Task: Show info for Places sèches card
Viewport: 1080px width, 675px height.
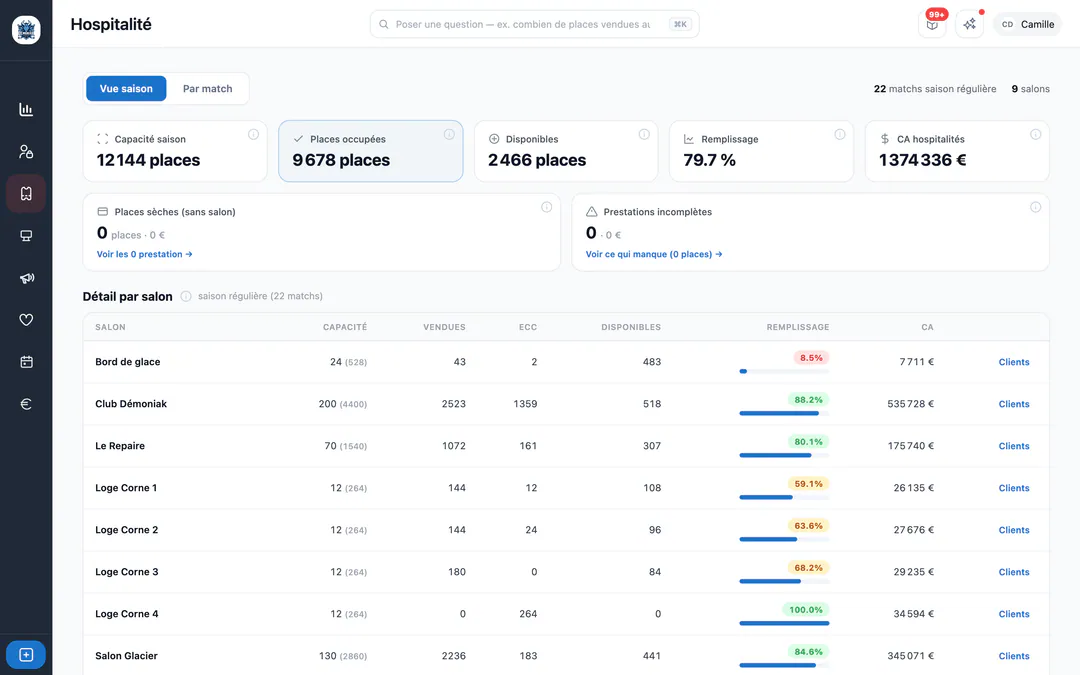Action: 546,207
